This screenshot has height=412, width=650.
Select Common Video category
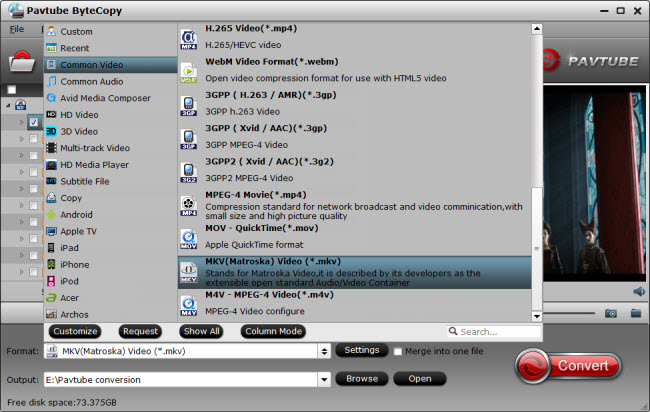pos(111,65)
